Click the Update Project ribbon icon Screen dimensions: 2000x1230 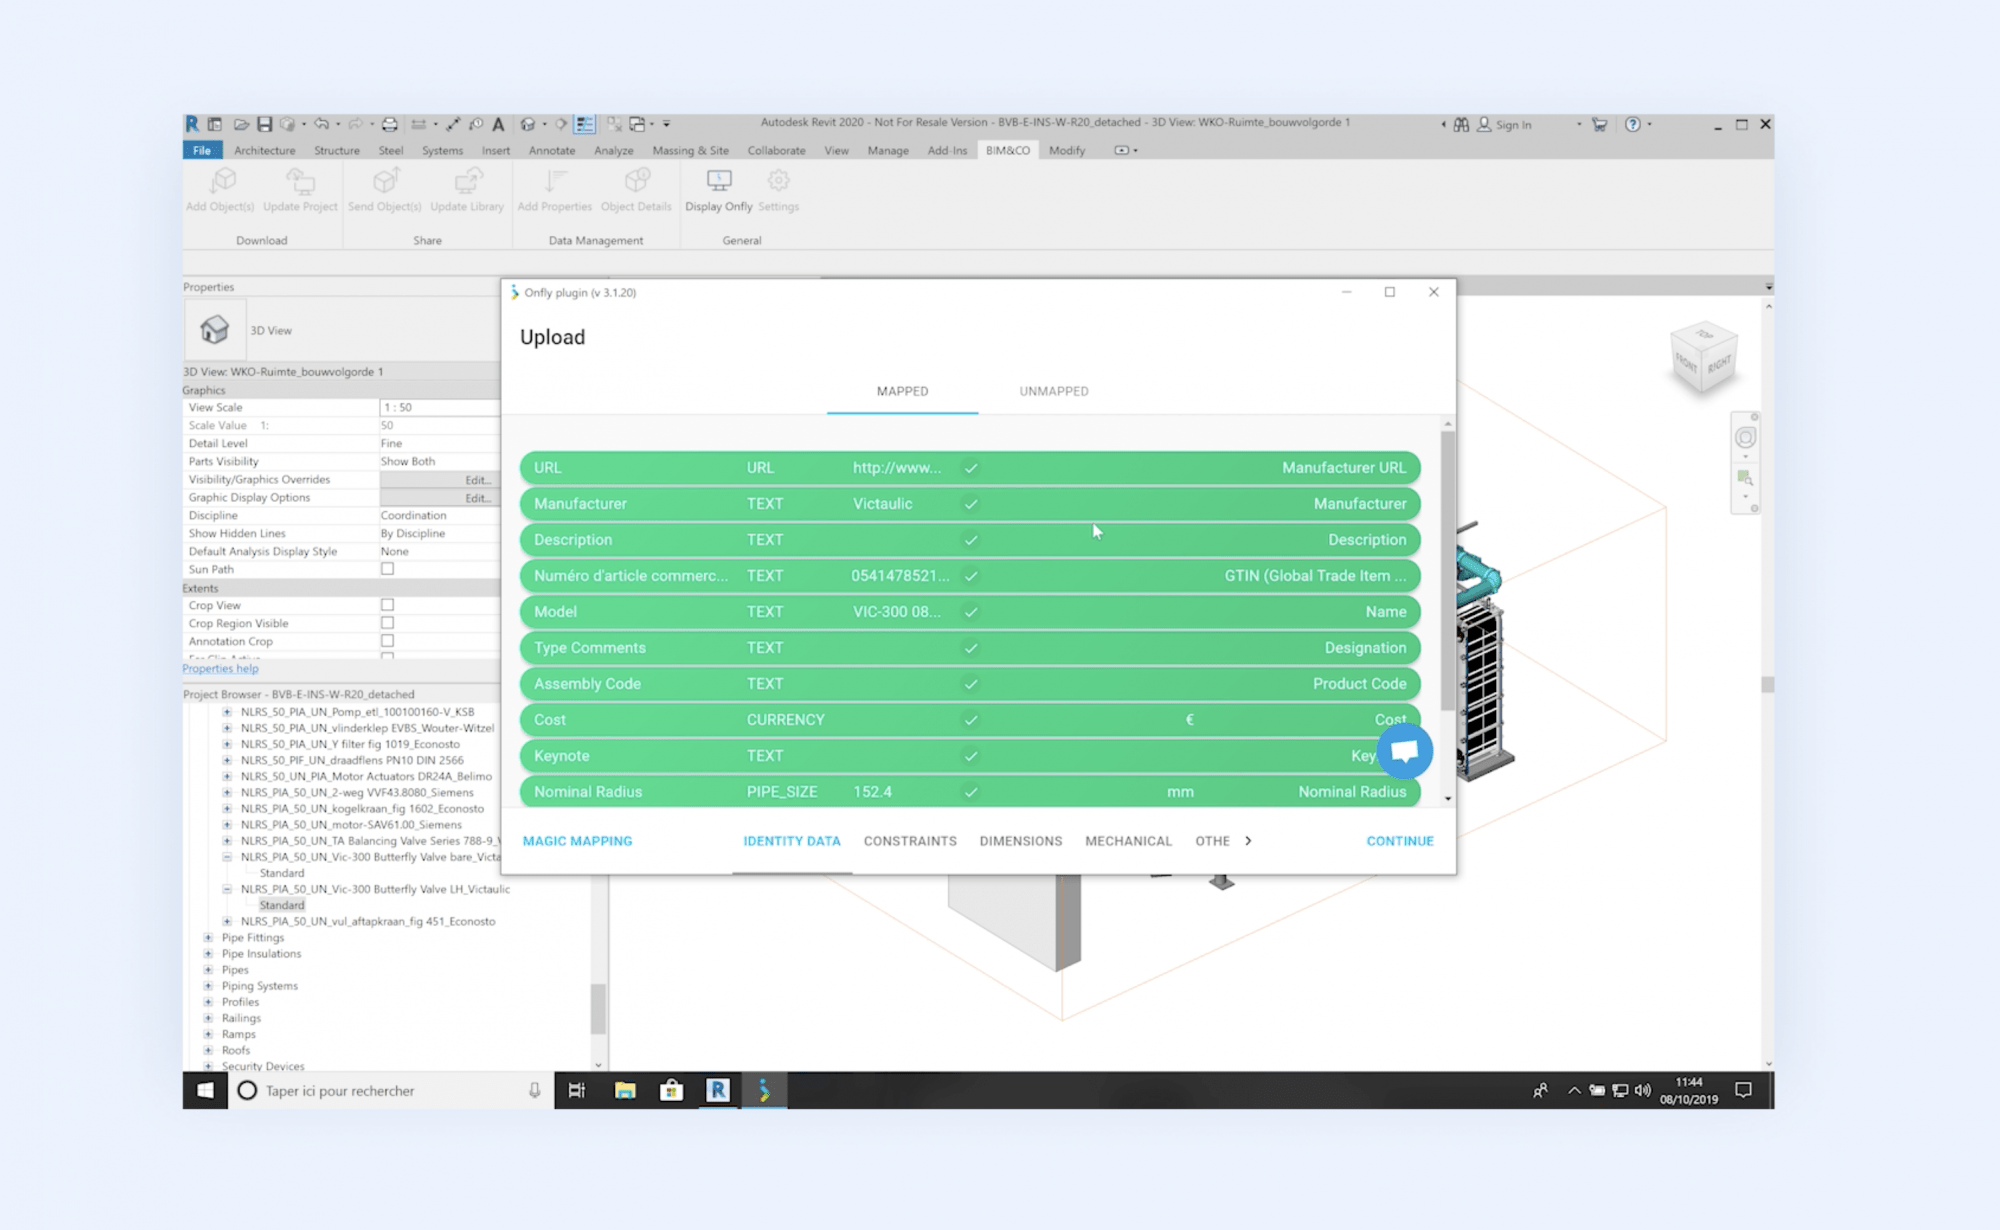(x=300, y=182)
